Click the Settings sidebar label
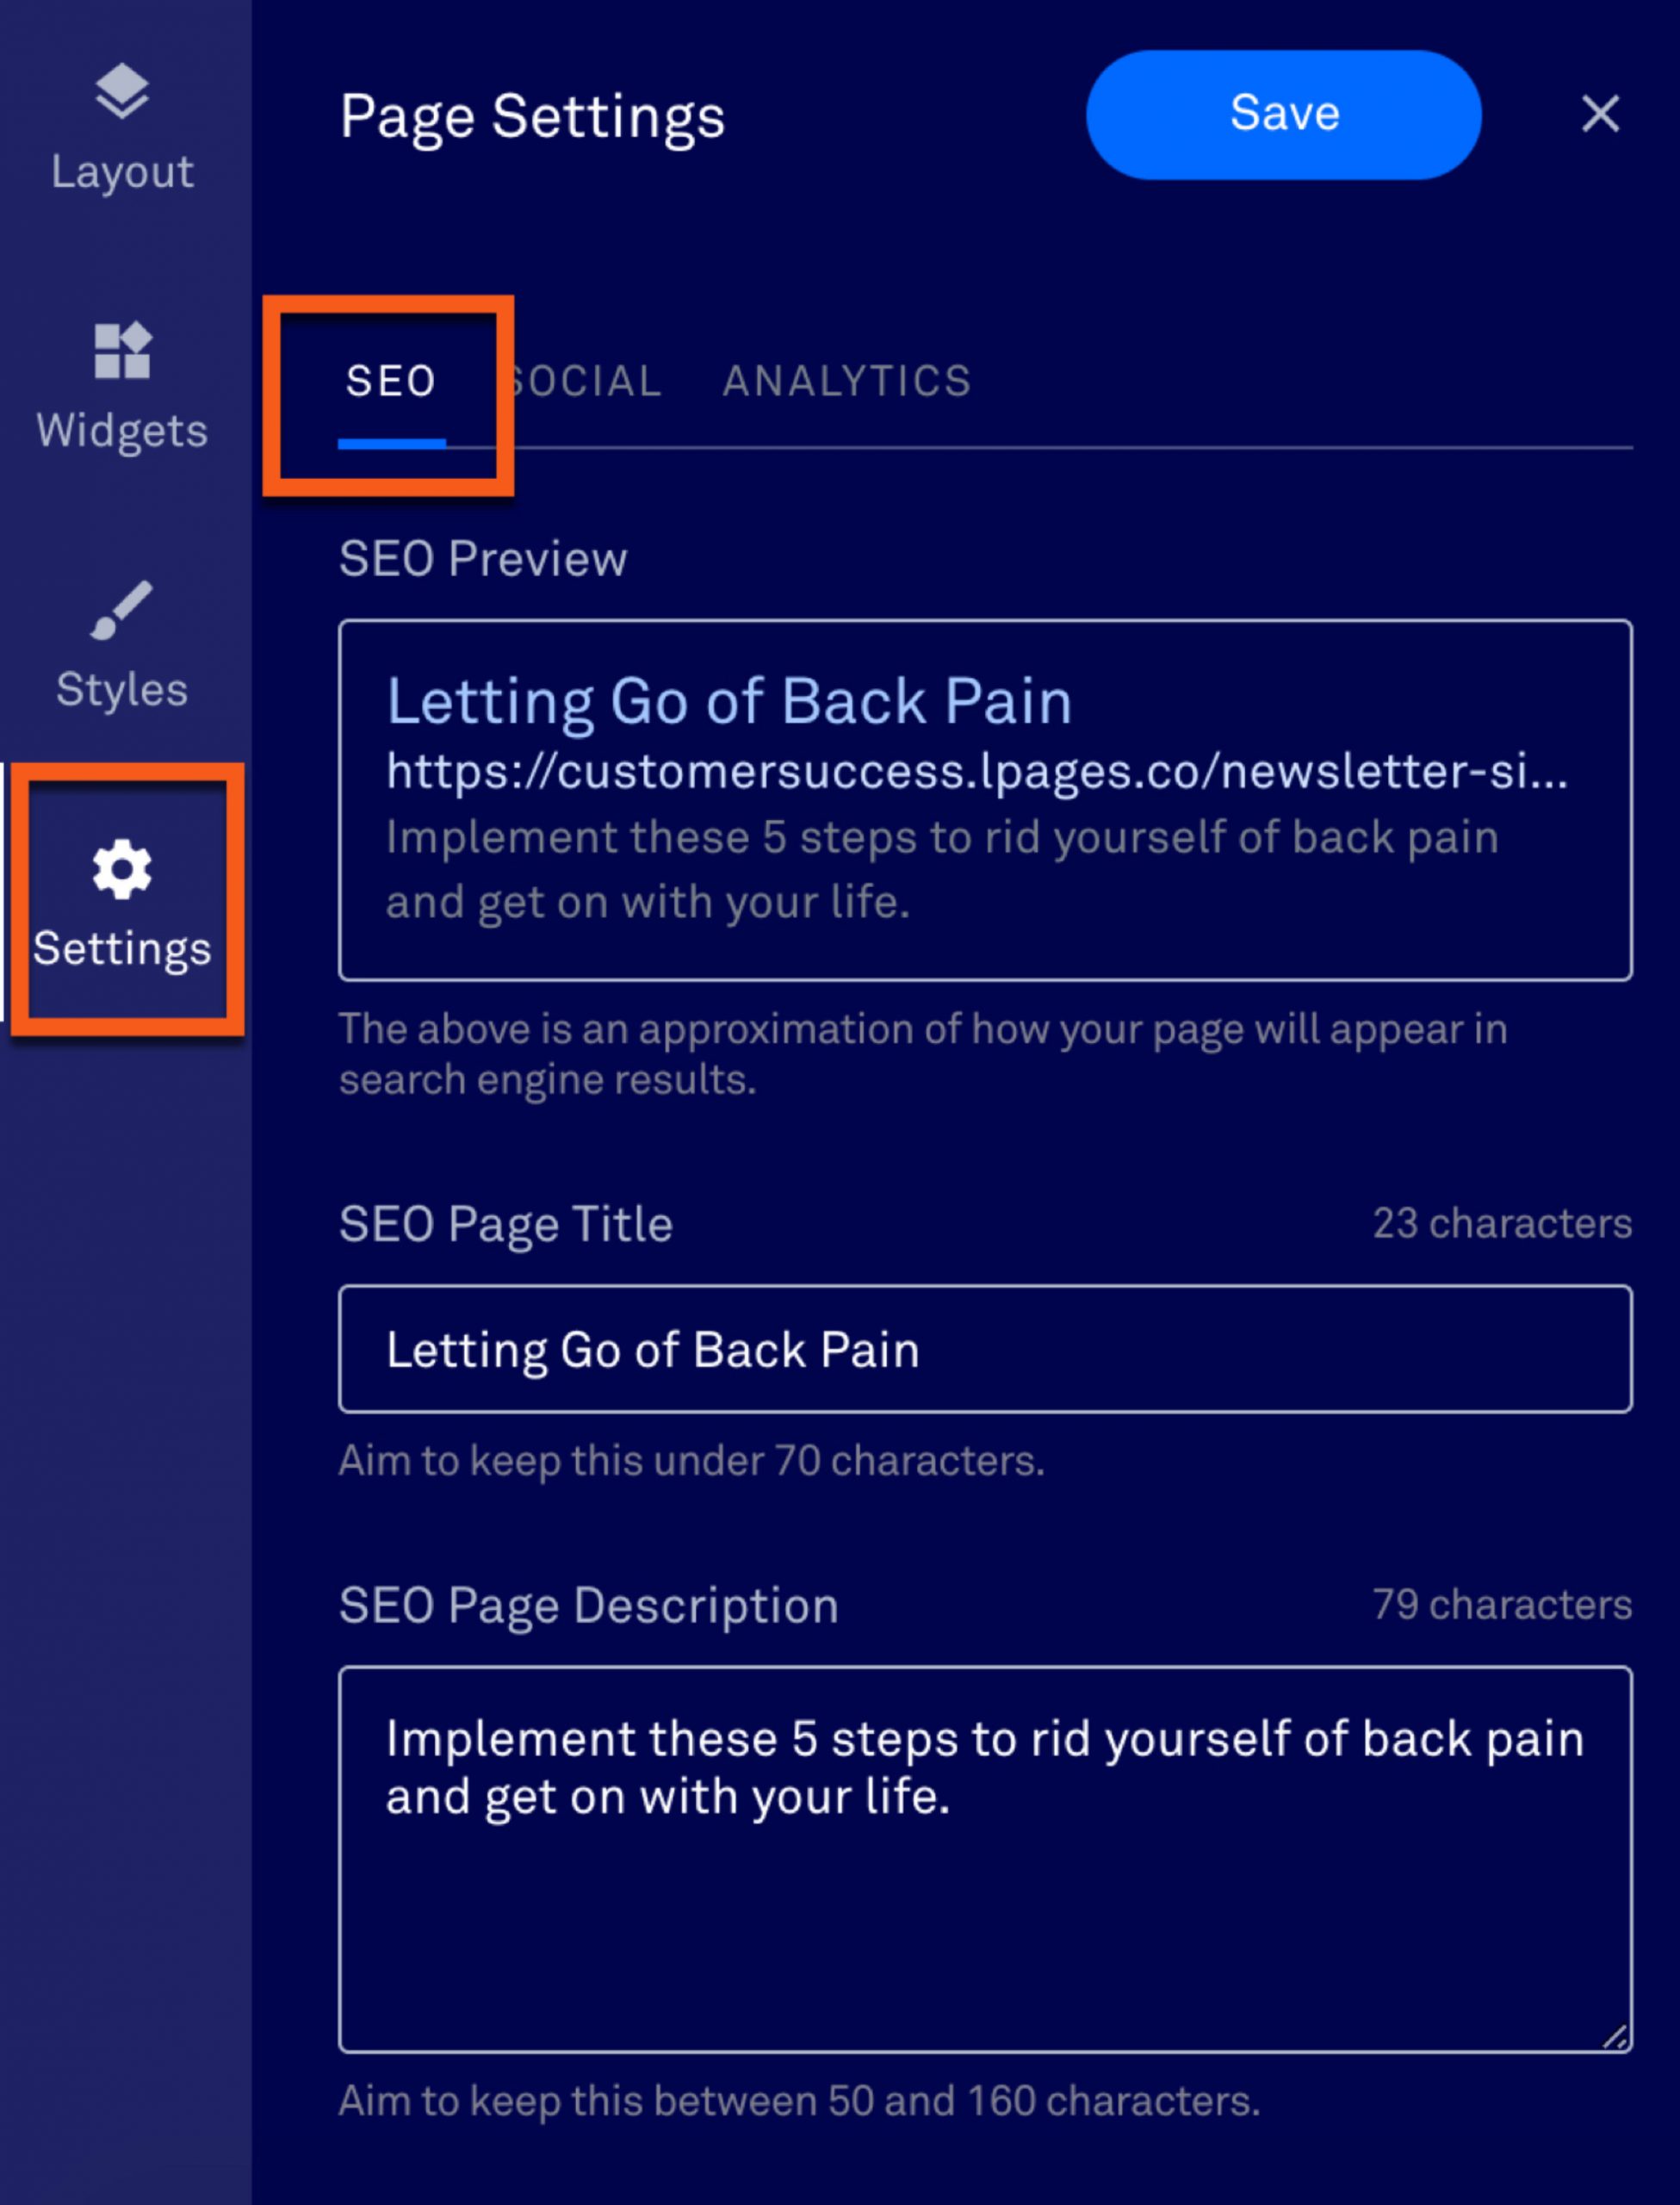Viewport: 1680px width, 2205px height. [x=122, y=949]
